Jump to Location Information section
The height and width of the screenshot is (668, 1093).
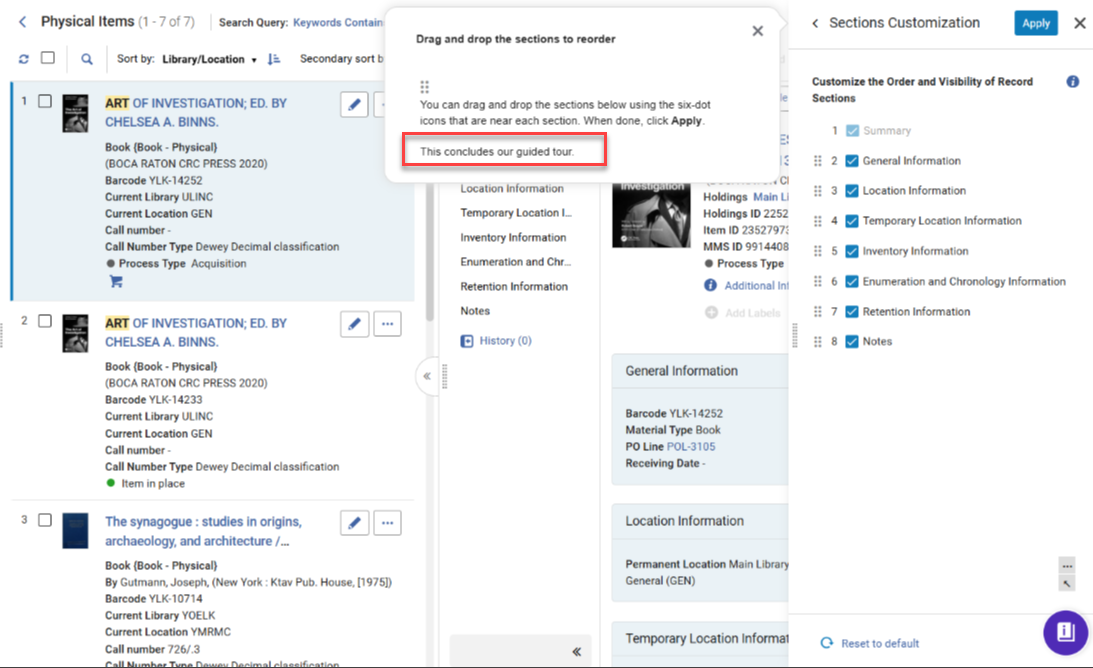pyautogui.click(x=512, y=188)
